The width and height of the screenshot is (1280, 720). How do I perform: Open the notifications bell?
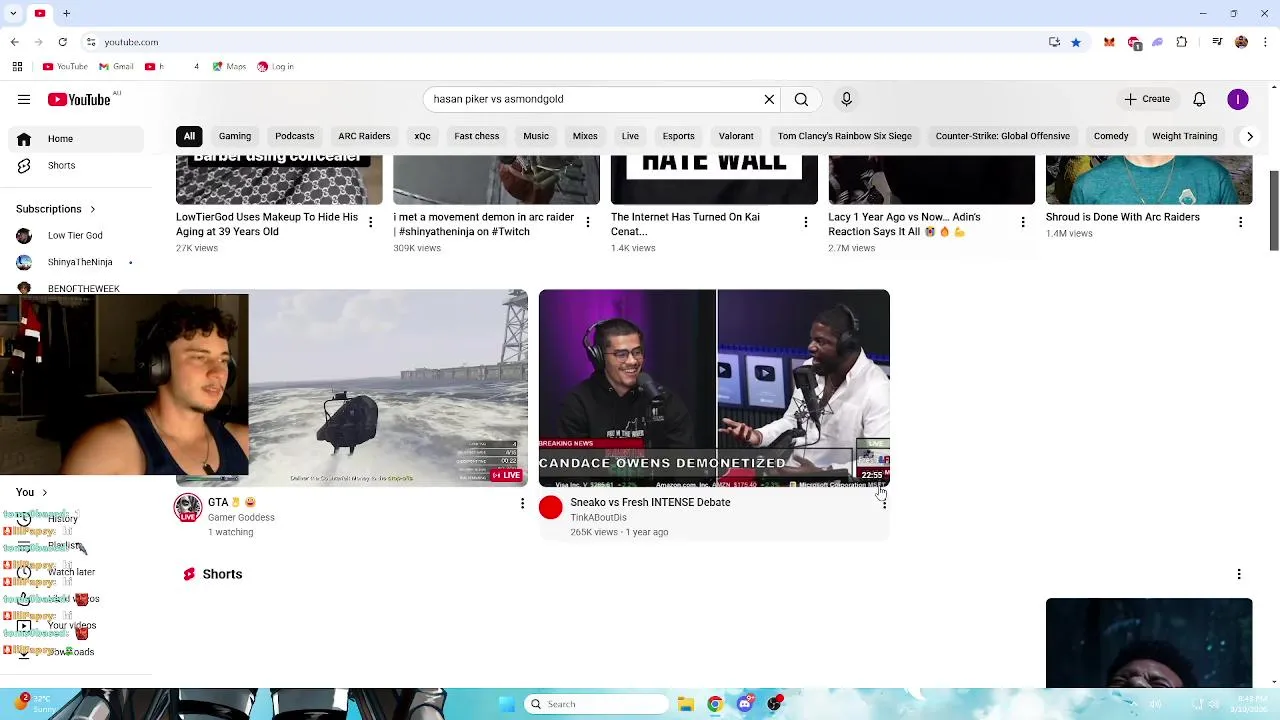1199,99
